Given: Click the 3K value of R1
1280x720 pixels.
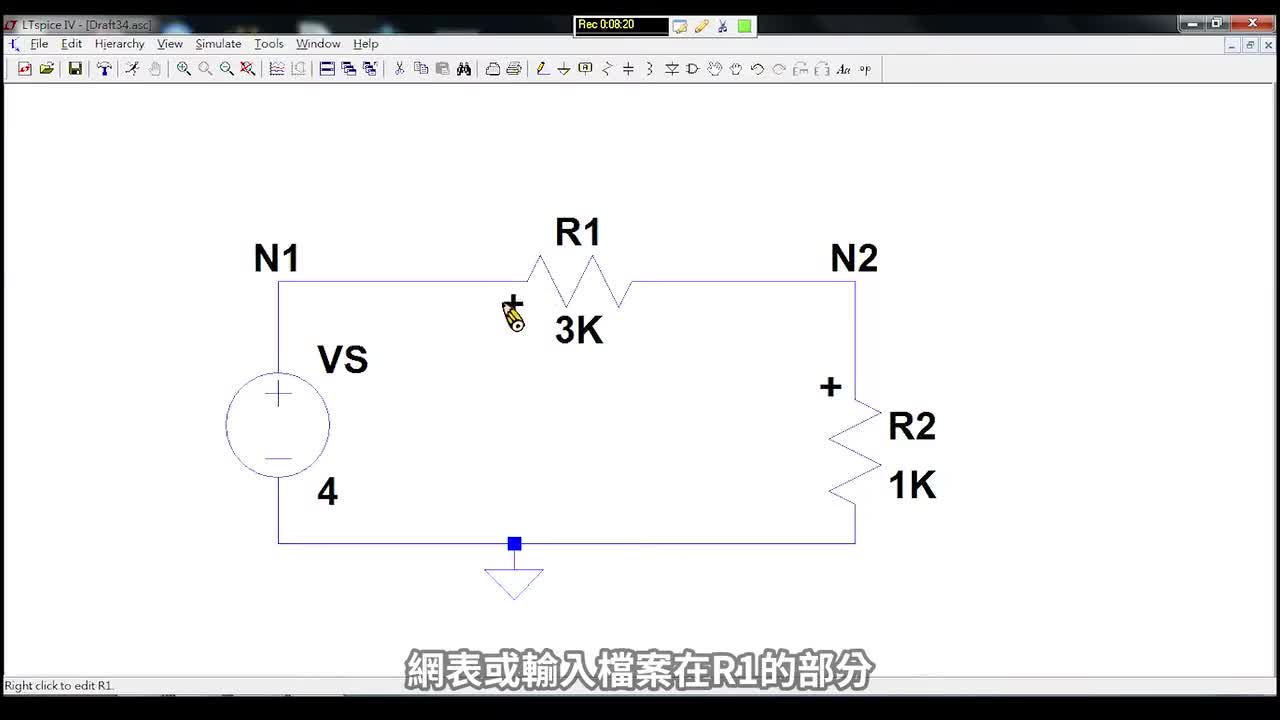Looking at the screenshot, I should (x=579, y=330).
